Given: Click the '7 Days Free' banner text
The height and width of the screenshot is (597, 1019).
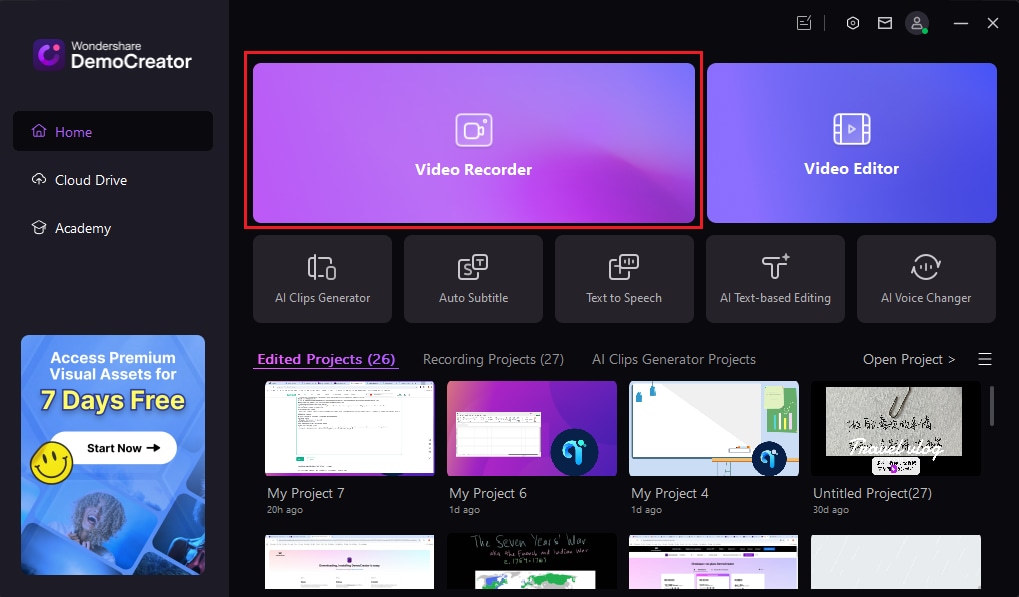Looking at the screenshot, I should (x=113, y=400).
